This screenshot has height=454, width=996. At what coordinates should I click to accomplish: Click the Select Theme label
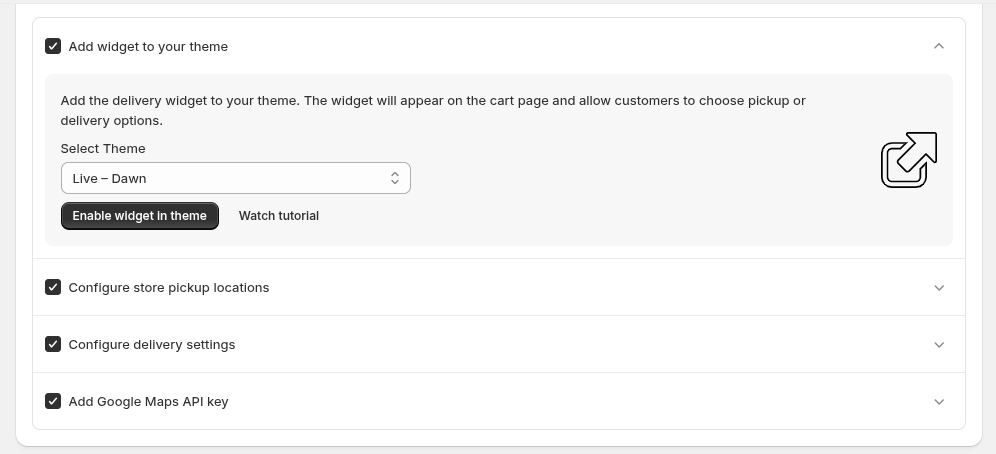coord(103,149)
